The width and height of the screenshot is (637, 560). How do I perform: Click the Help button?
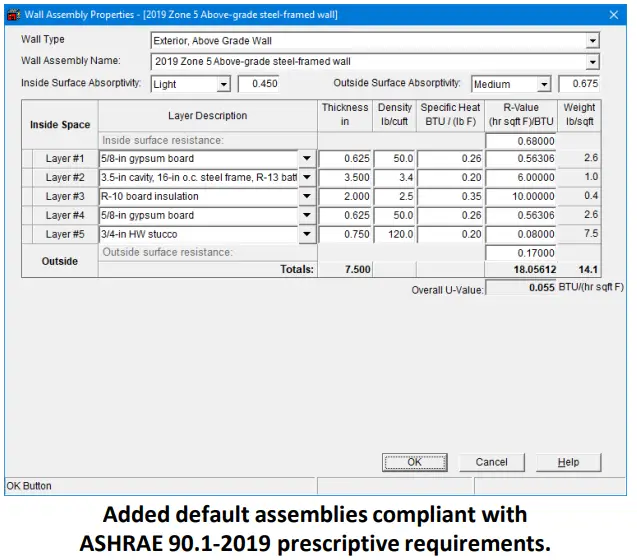point(568,462)
